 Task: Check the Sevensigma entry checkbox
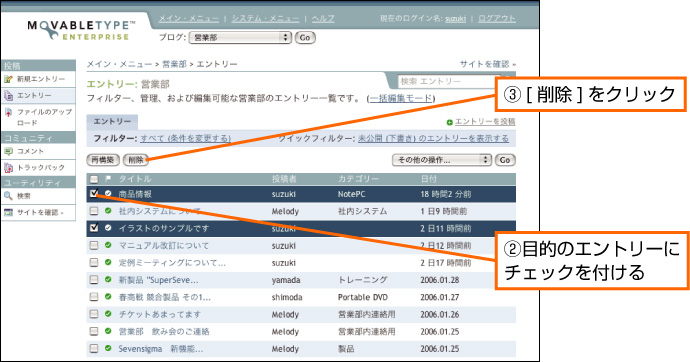[94, 348]
